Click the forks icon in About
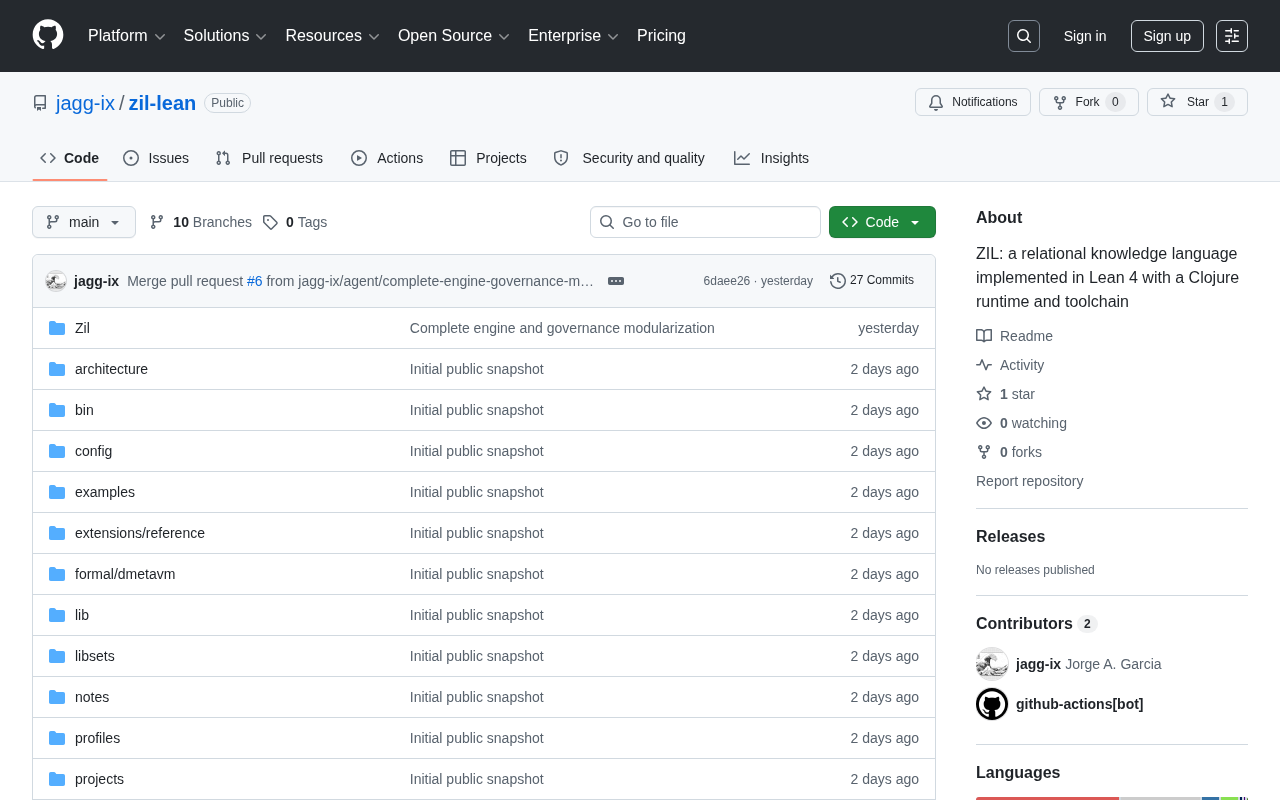Image resolution: width=1280 pixels, height=800 pixels. pos(984,452)
